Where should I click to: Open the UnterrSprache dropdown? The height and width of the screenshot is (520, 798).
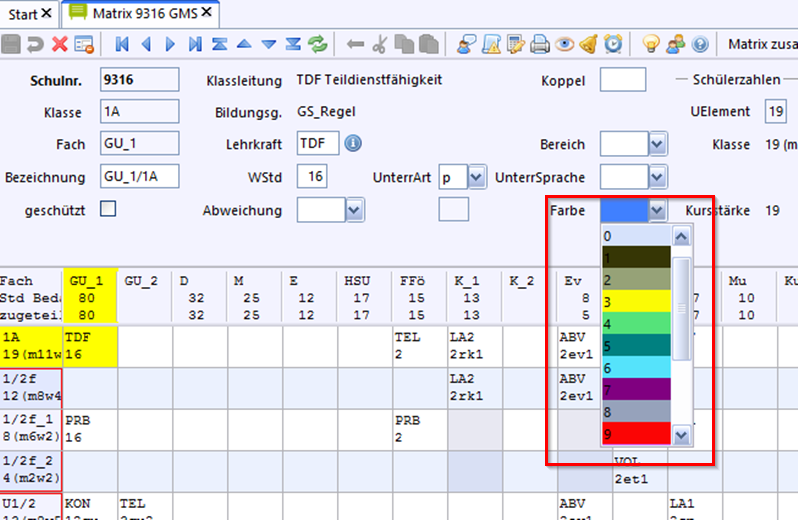657,177
